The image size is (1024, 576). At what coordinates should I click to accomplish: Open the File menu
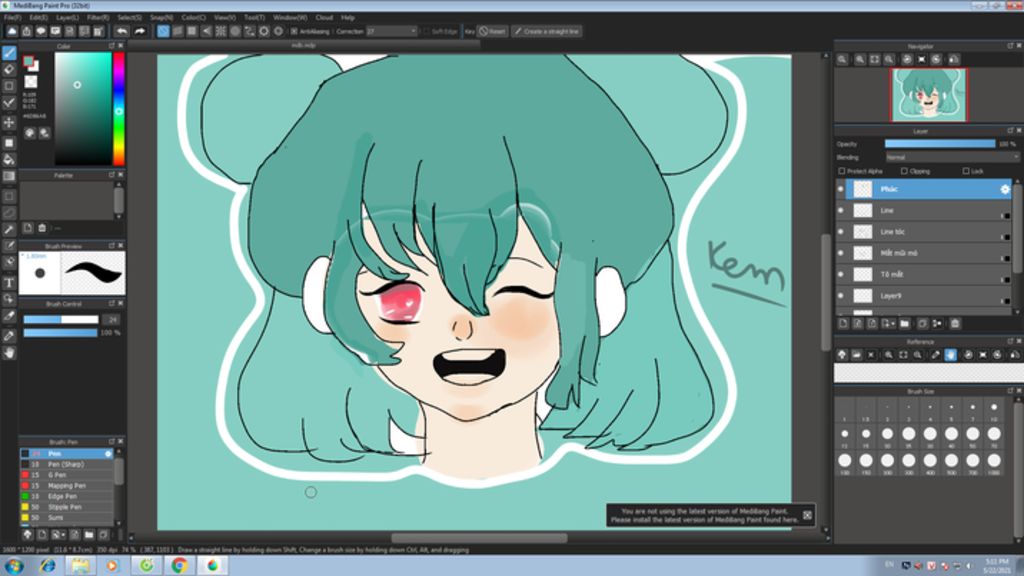pos(12,18)
